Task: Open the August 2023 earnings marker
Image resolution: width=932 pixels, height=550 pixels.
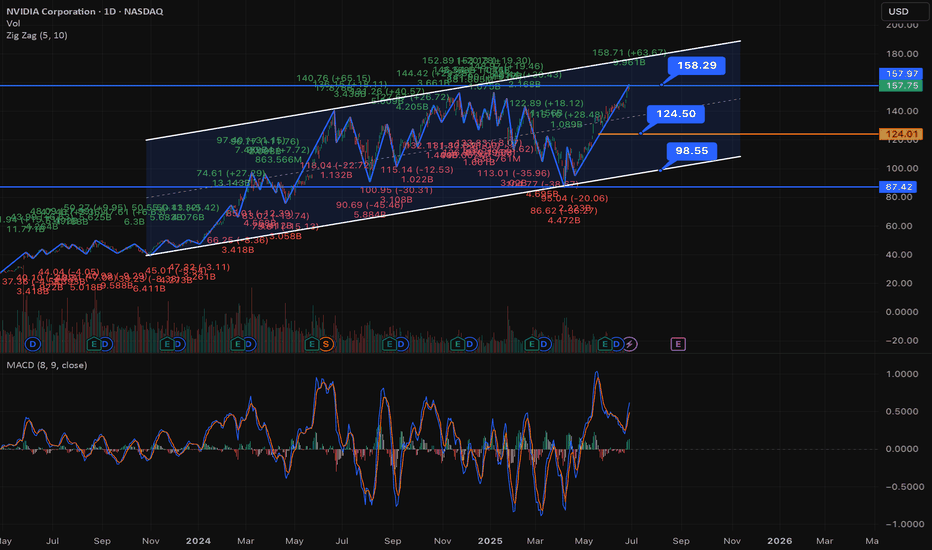Action: tap(93, 344)
